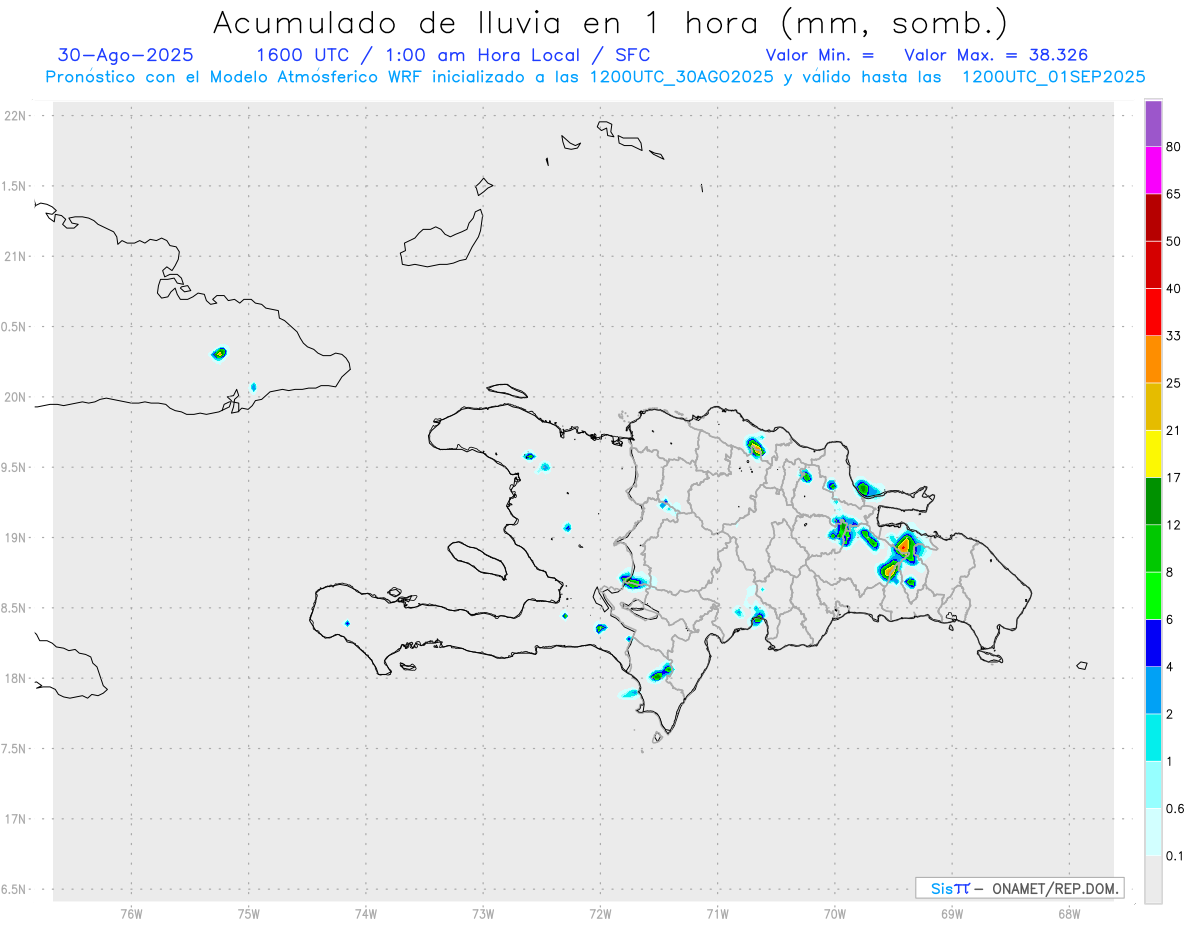Click the latitude label "20N"

click(15, 397)
